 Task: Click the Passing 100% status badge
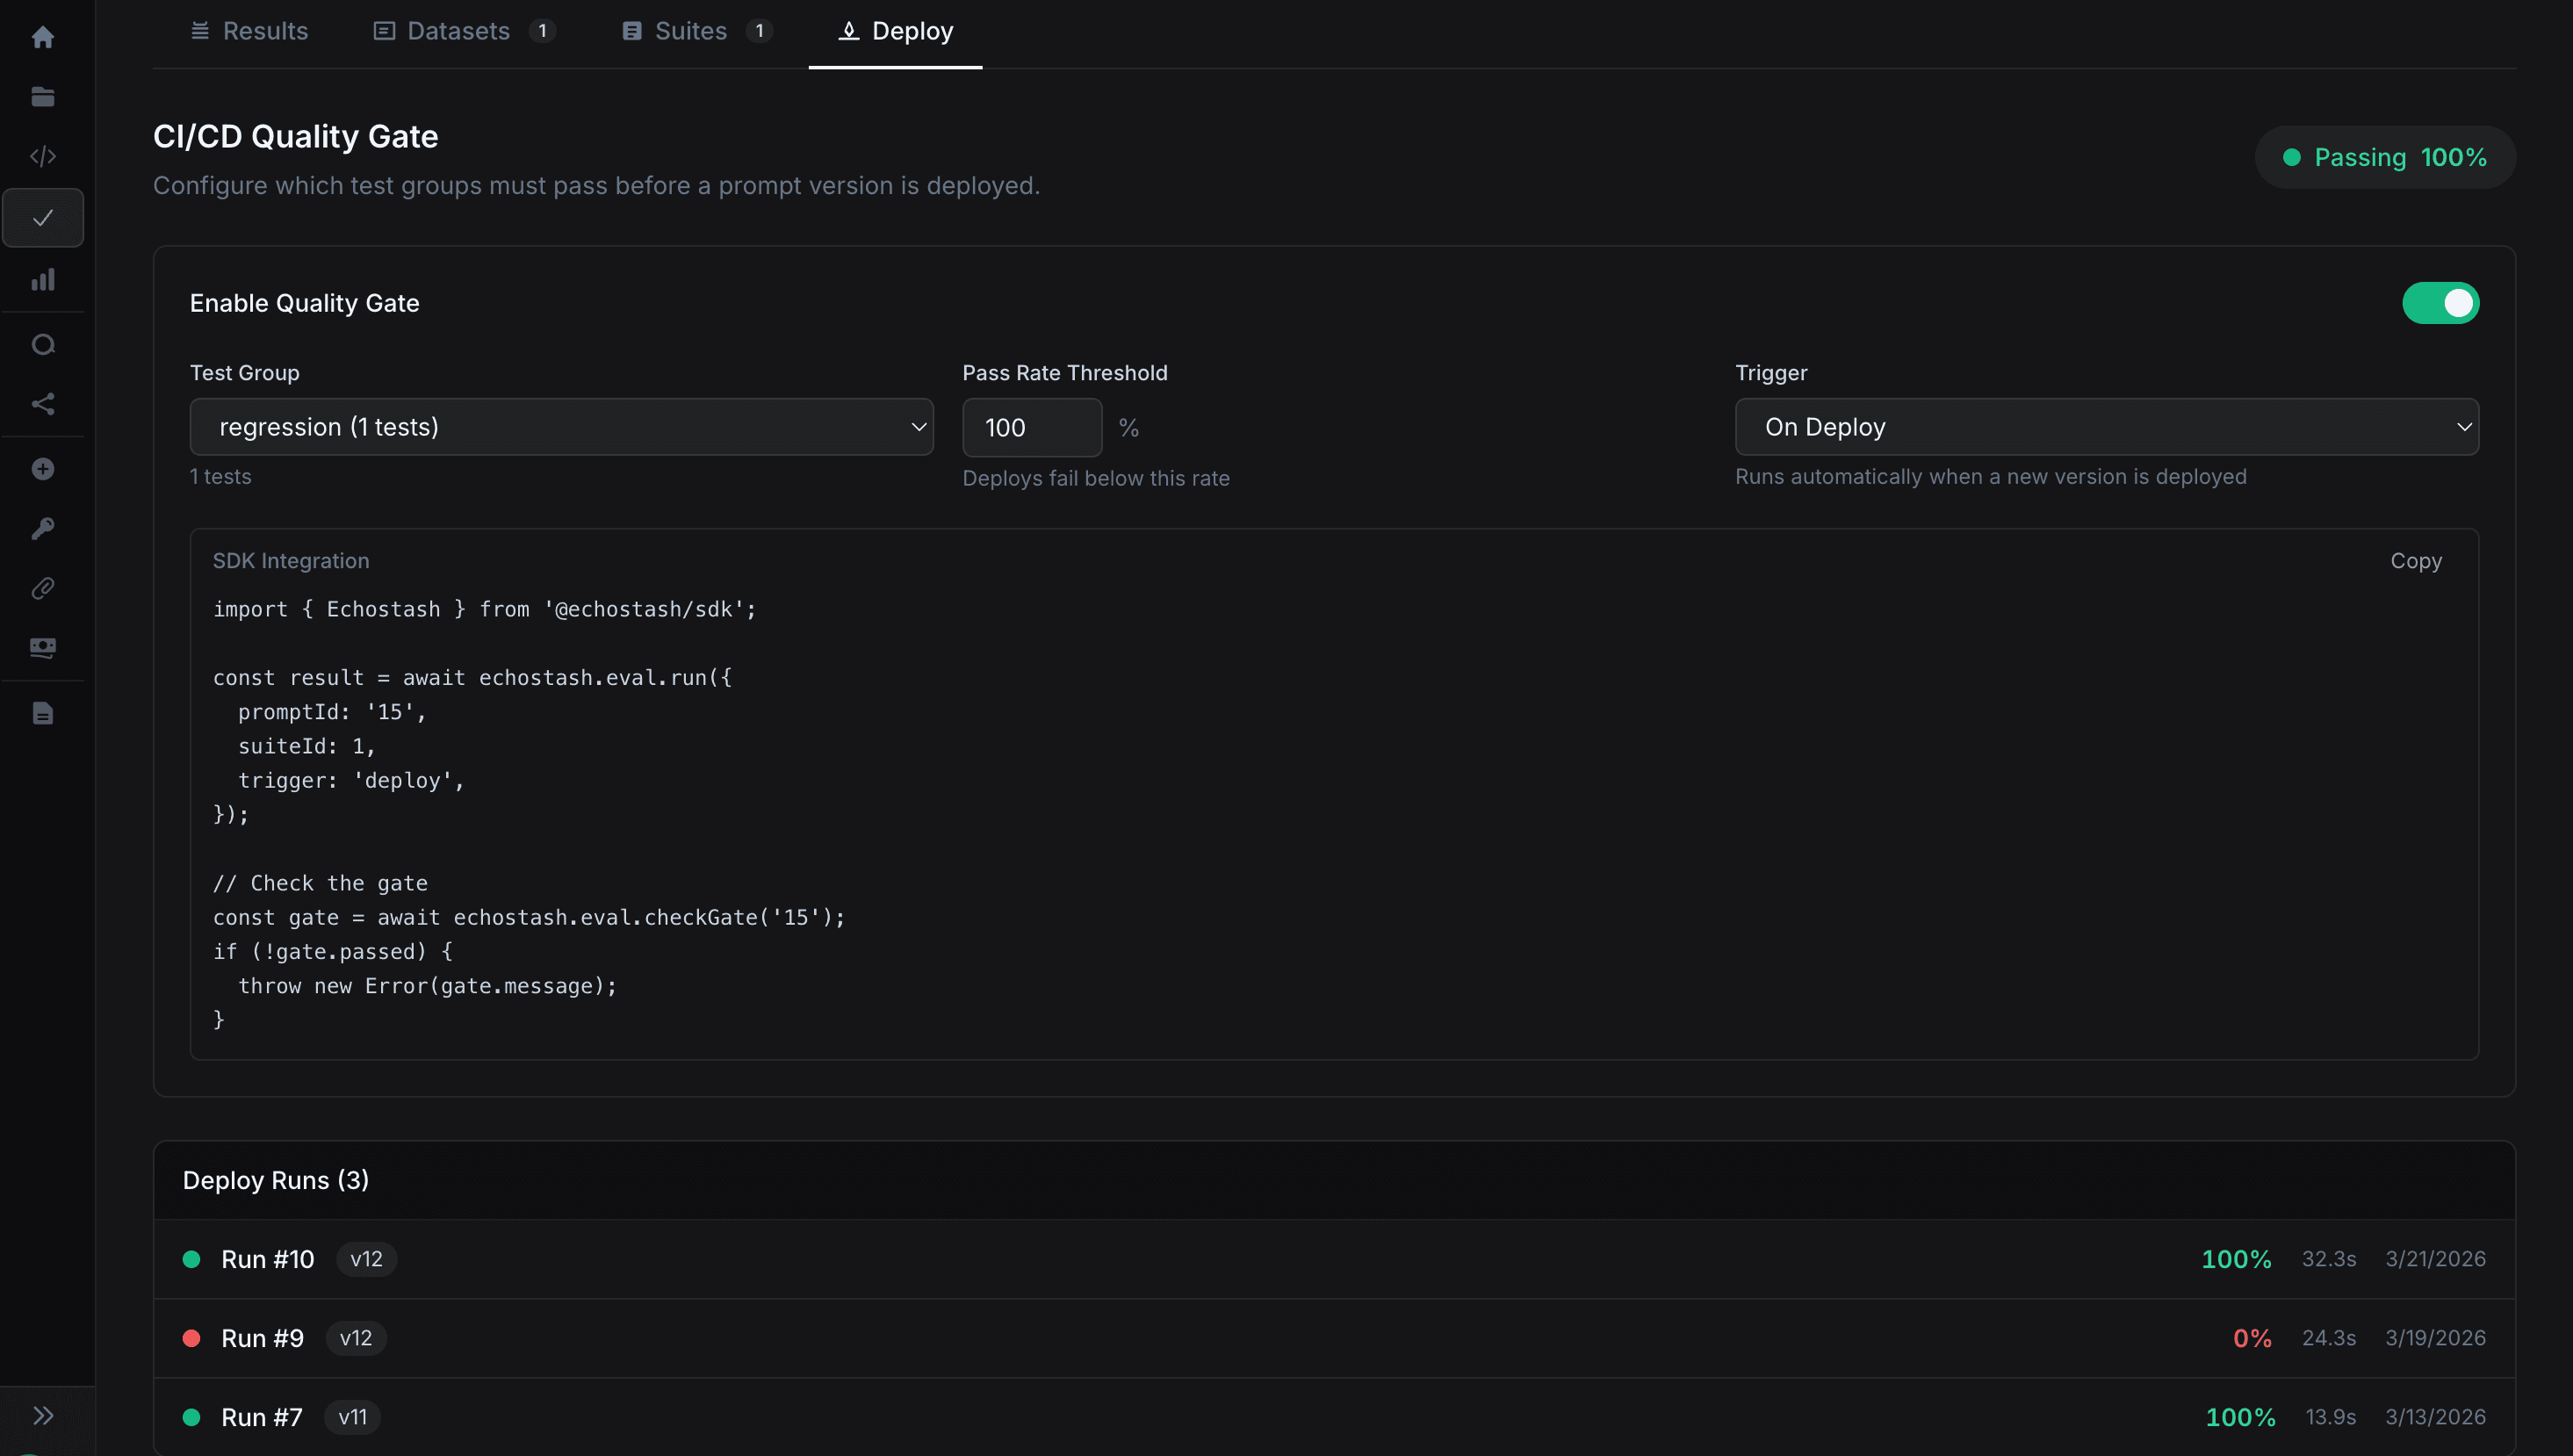2385,157
